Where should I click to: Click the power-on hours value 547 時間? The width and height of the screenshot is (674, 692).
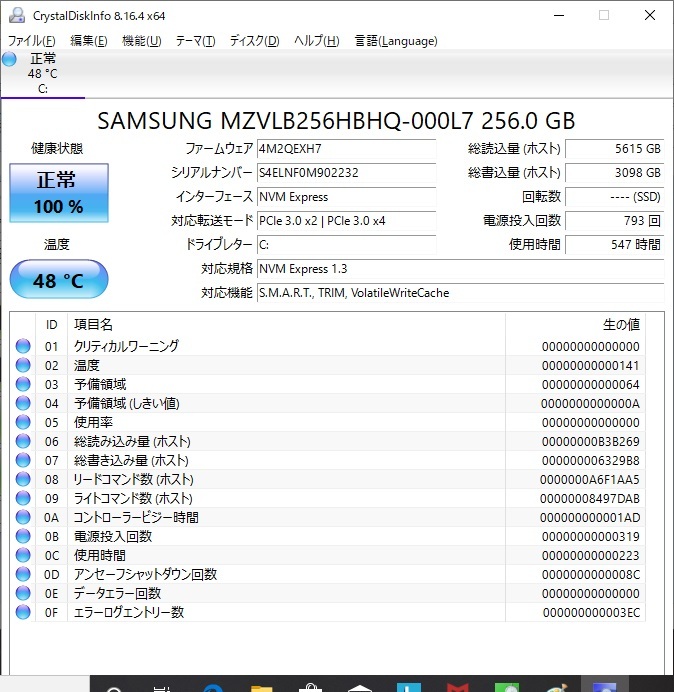tap(614, 244)
